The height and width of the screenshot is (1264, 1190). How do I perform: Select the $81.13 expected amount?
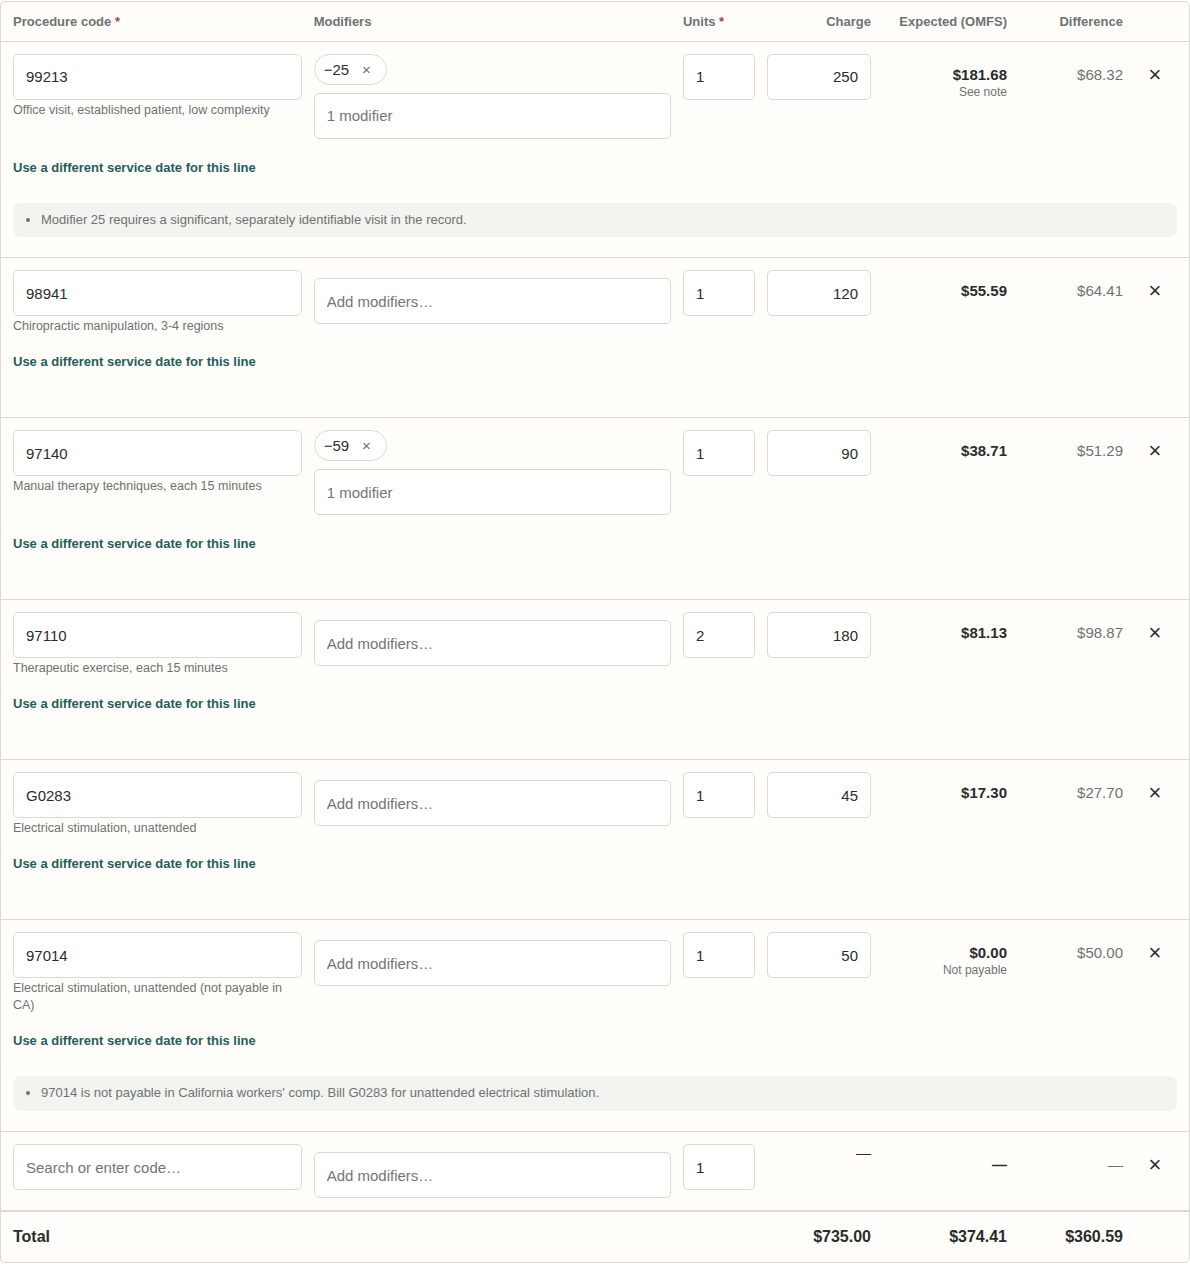[984, 633]
